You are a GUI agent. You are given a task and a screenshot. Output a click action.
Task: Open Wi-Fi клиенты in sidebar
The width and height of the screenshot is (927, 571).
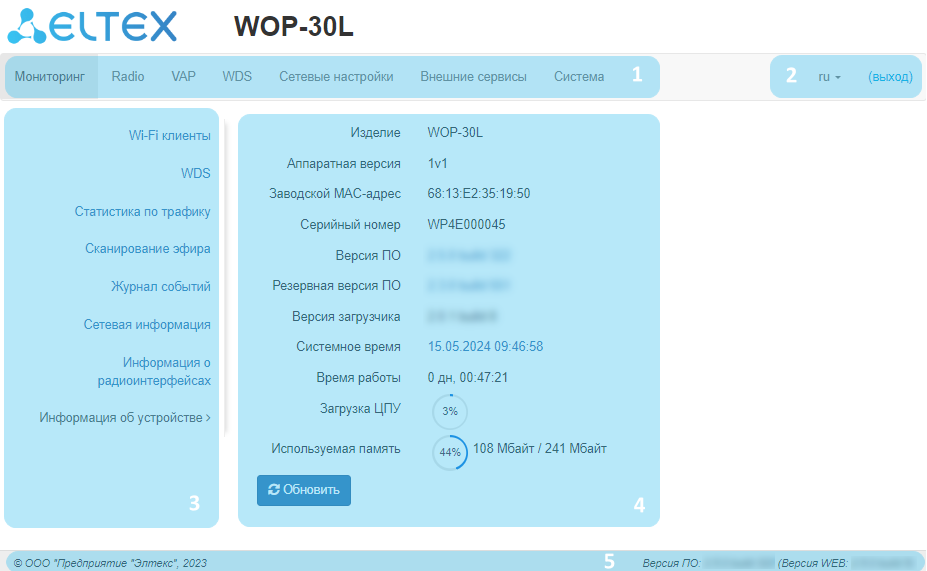[x=170, y=135]
